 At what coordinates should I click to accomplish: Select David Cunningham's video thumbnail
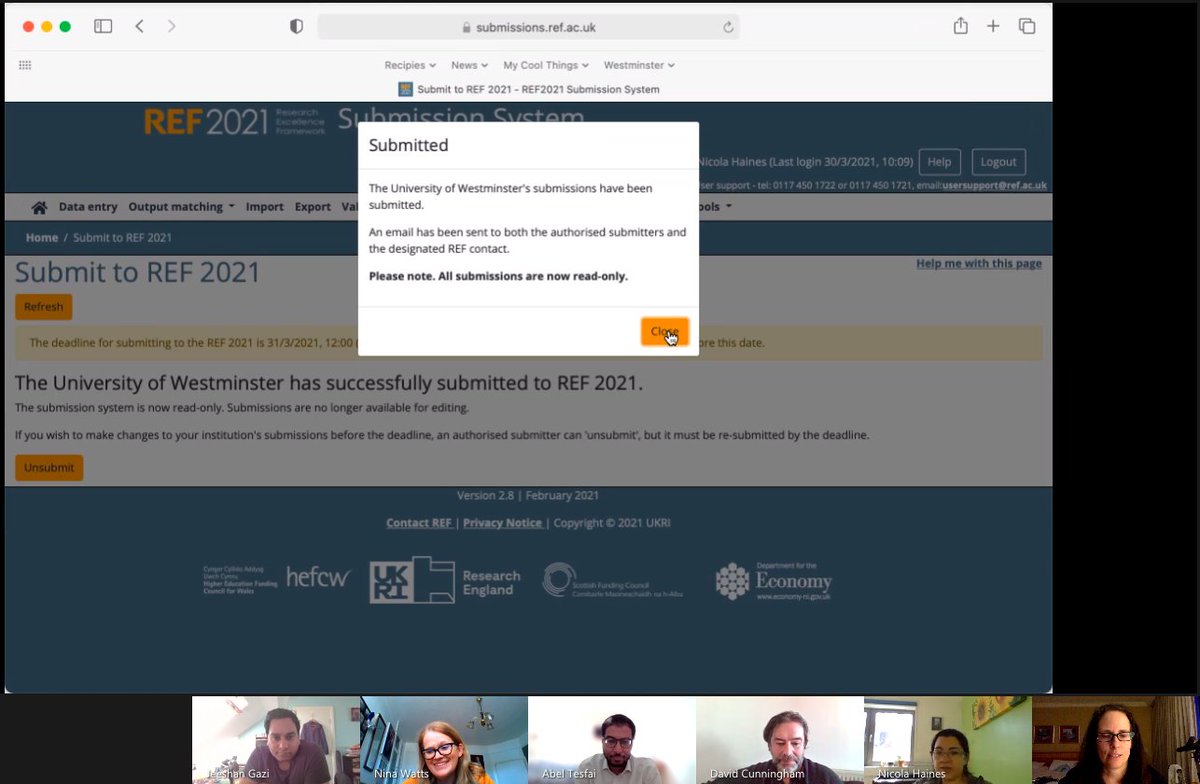780,740
